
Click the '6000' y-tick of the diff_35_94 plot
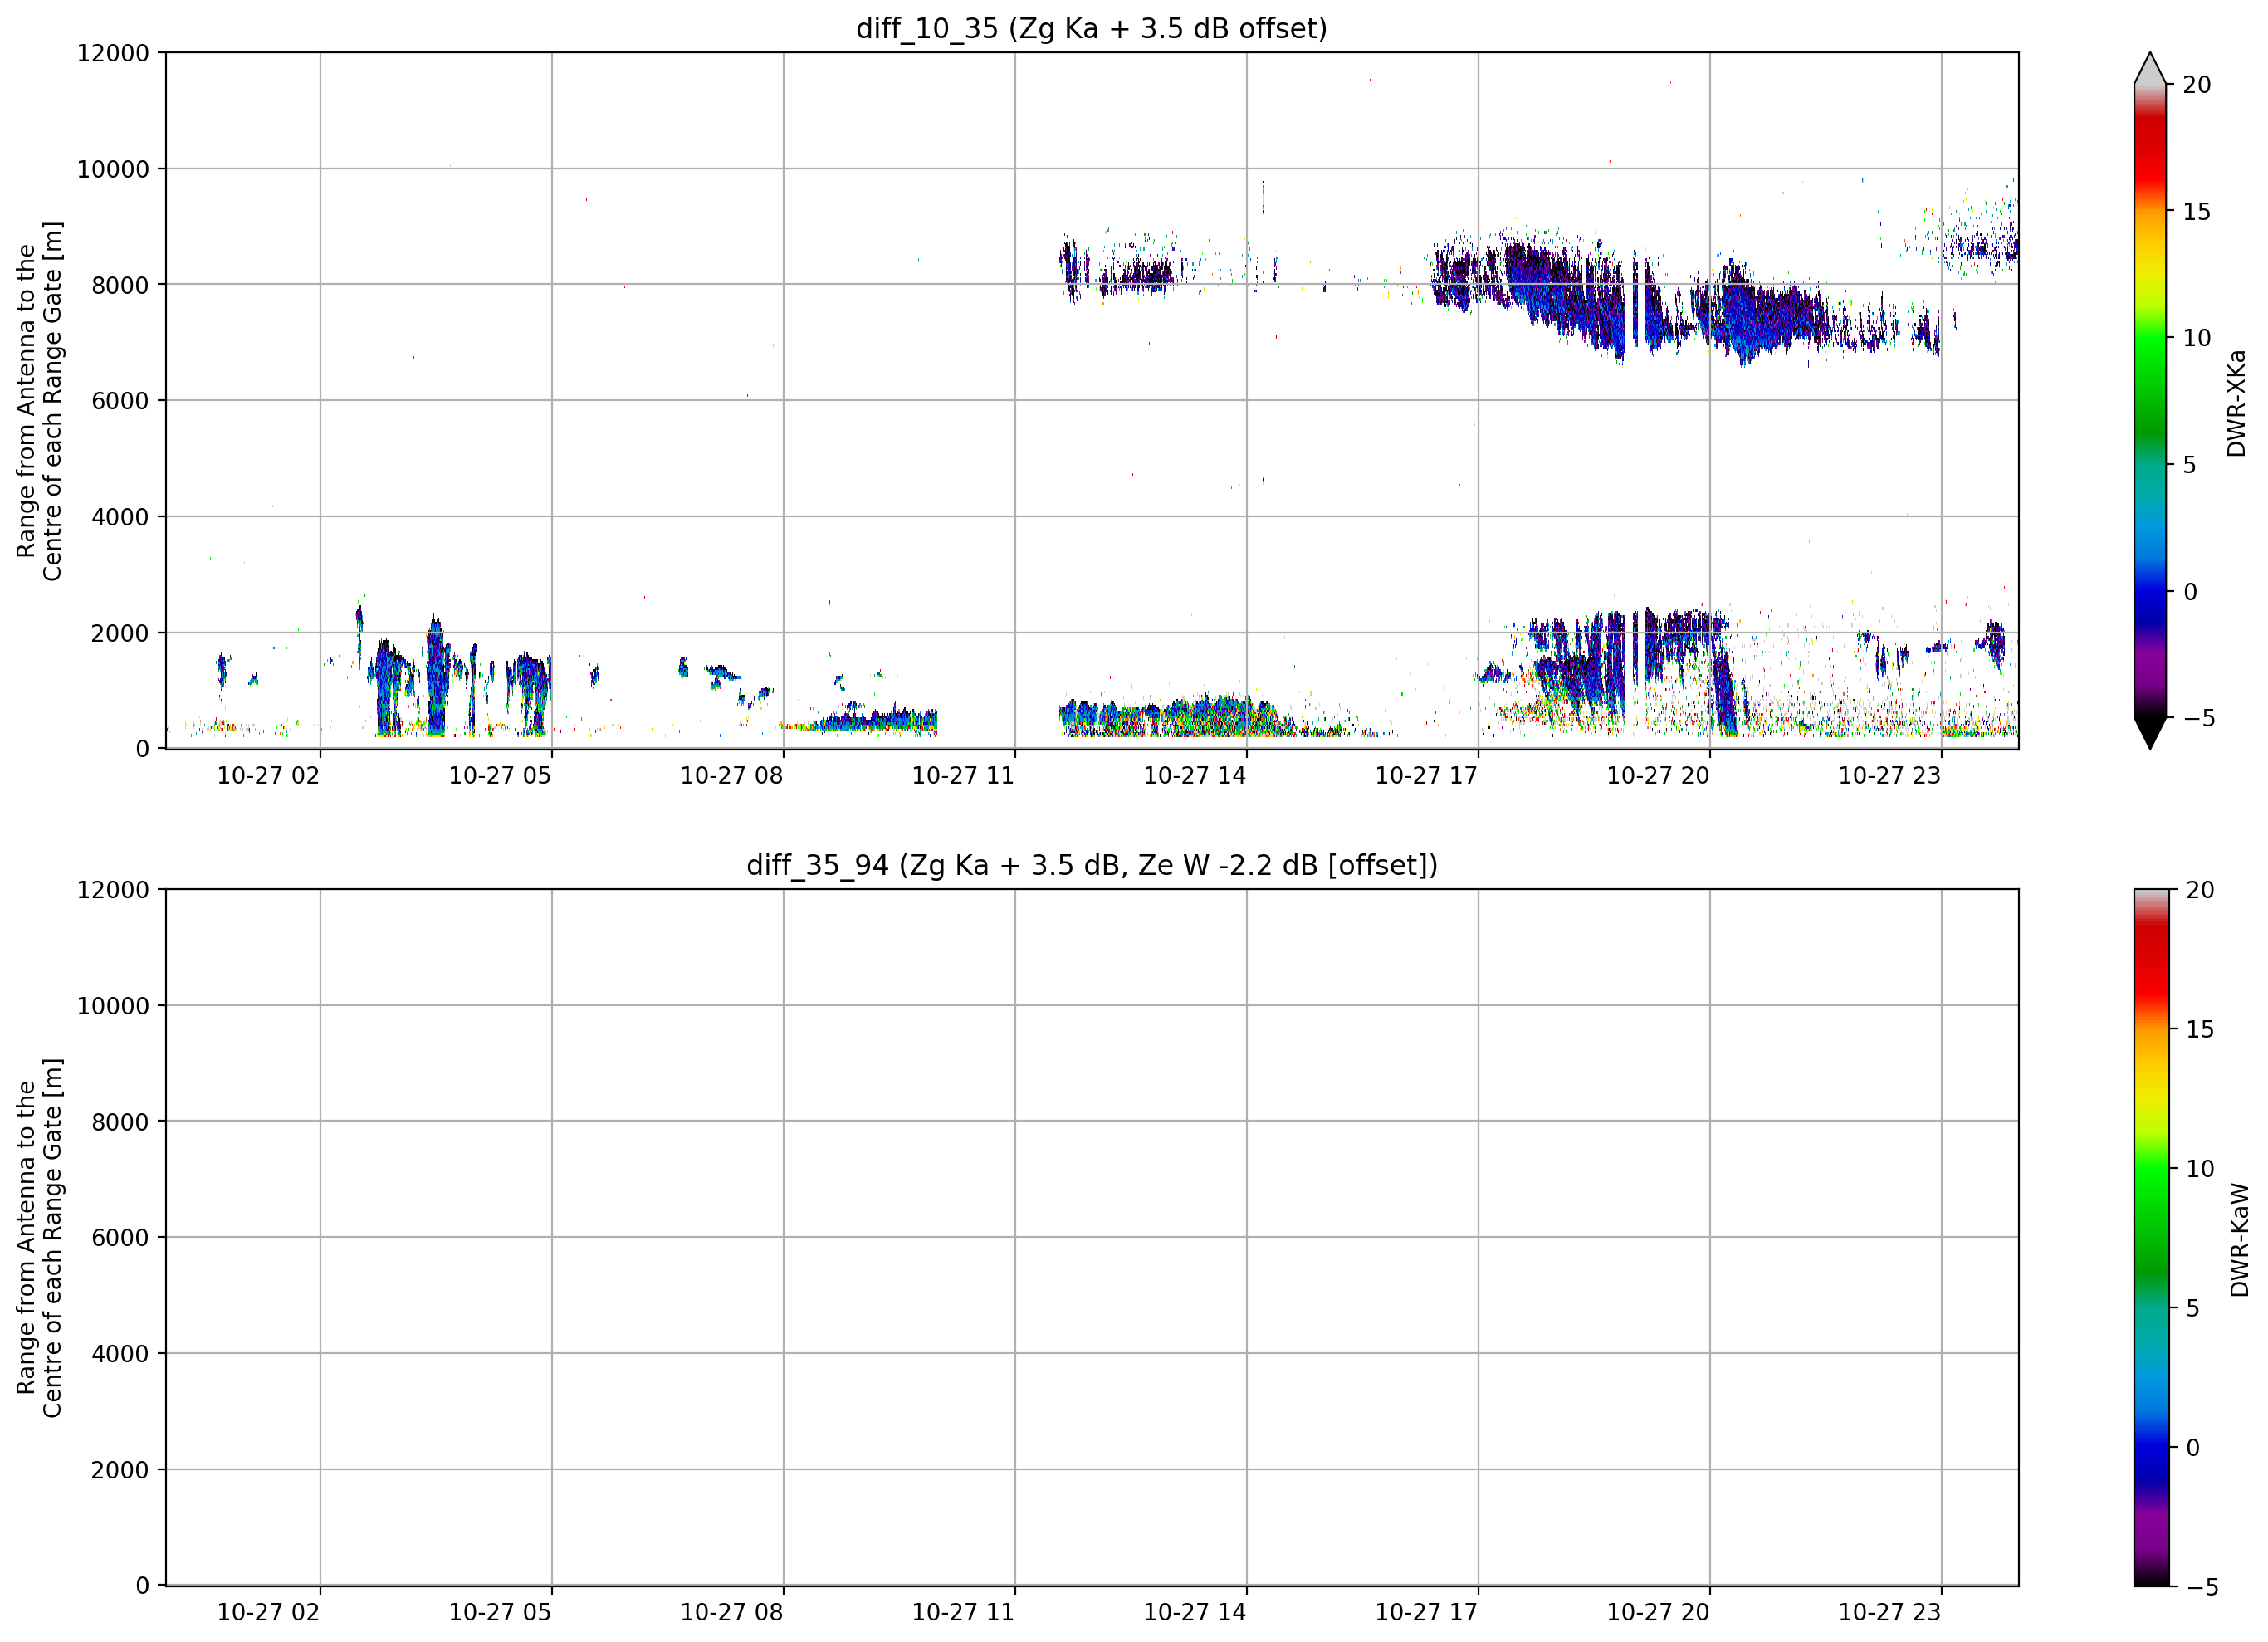point(120,1238)
